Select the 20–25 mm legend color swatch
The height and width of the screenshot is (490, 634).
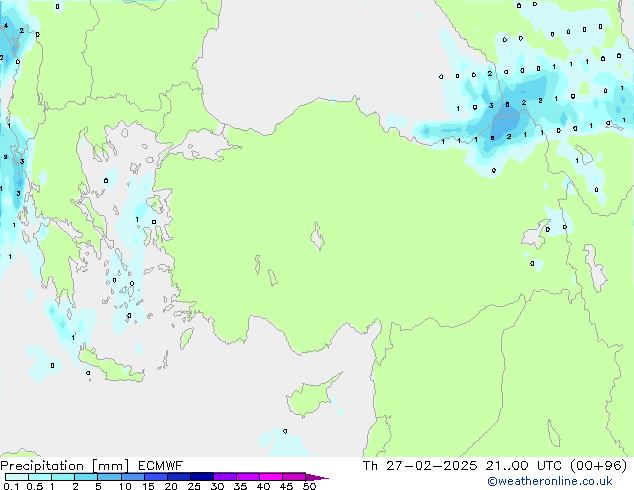[178, 477]
